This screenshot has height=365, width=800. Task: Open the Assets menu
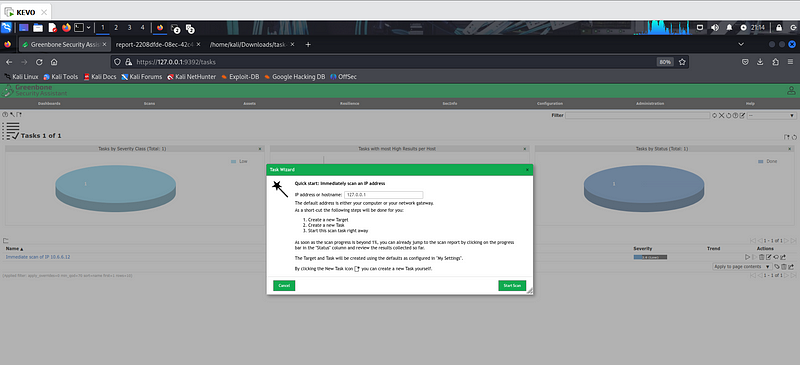click(249, 104)
